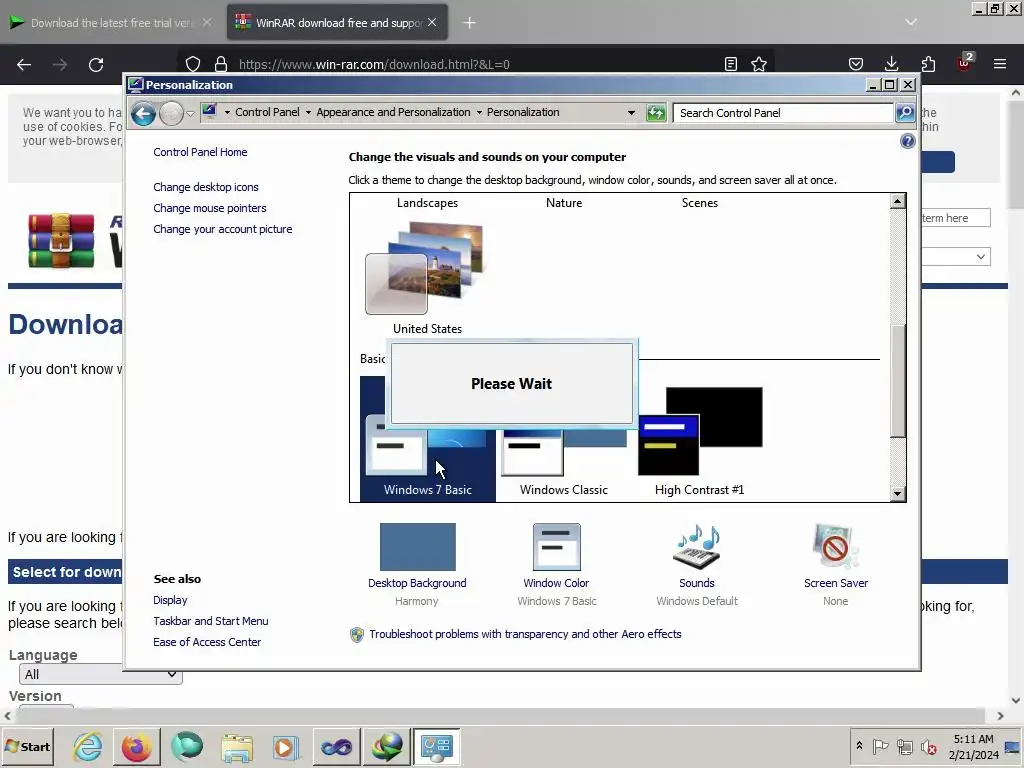
Task: Open the Firefox extensions puzzle icon
Action: point(928,64)
